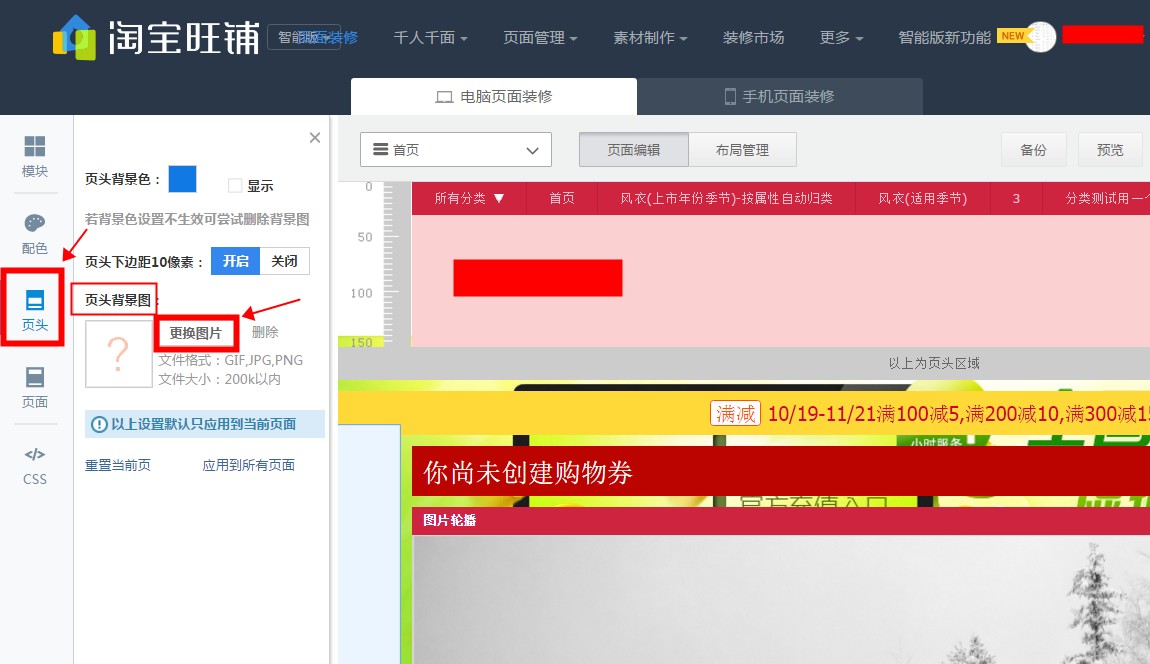Click the 更换图片 button

tap(196, 332)
